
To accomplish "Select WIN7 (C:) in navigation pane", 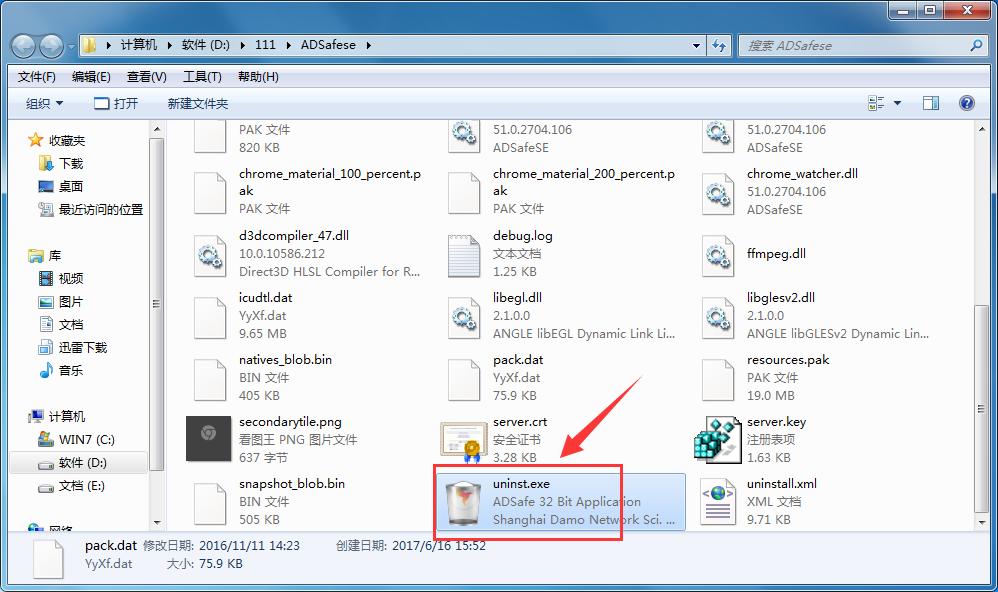I will (79, 439).
